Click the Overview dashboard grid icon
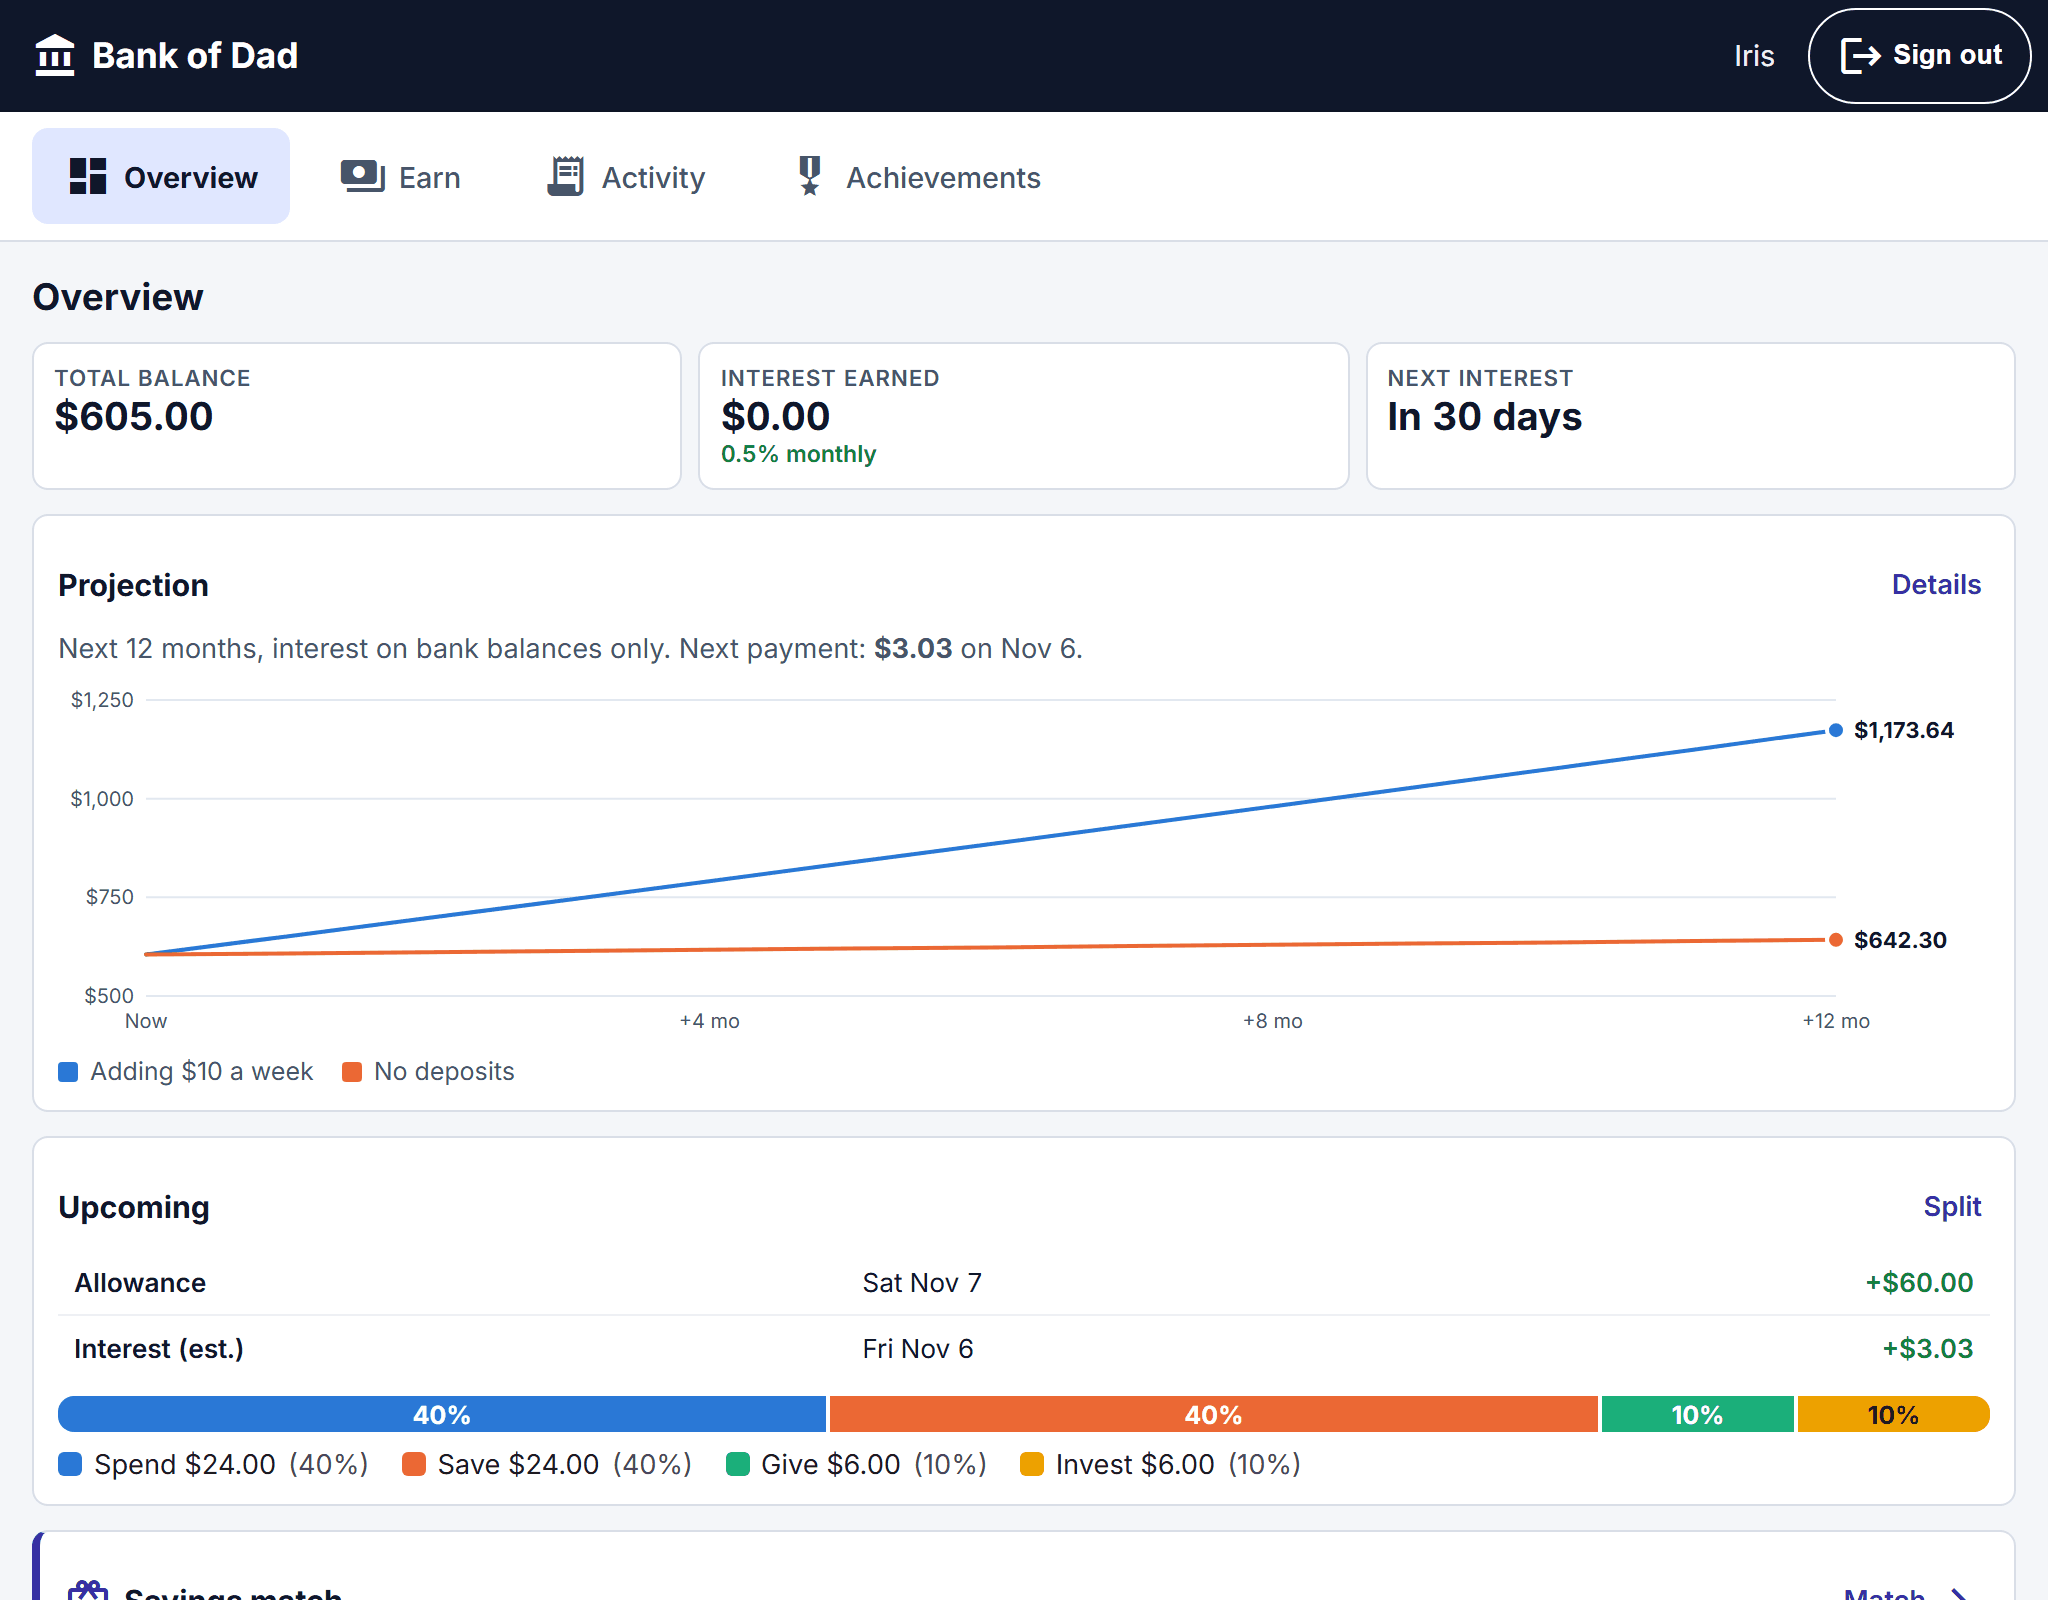This screenshot has height=1600, width=2048. pyautogui.click(x=88, y=176)
